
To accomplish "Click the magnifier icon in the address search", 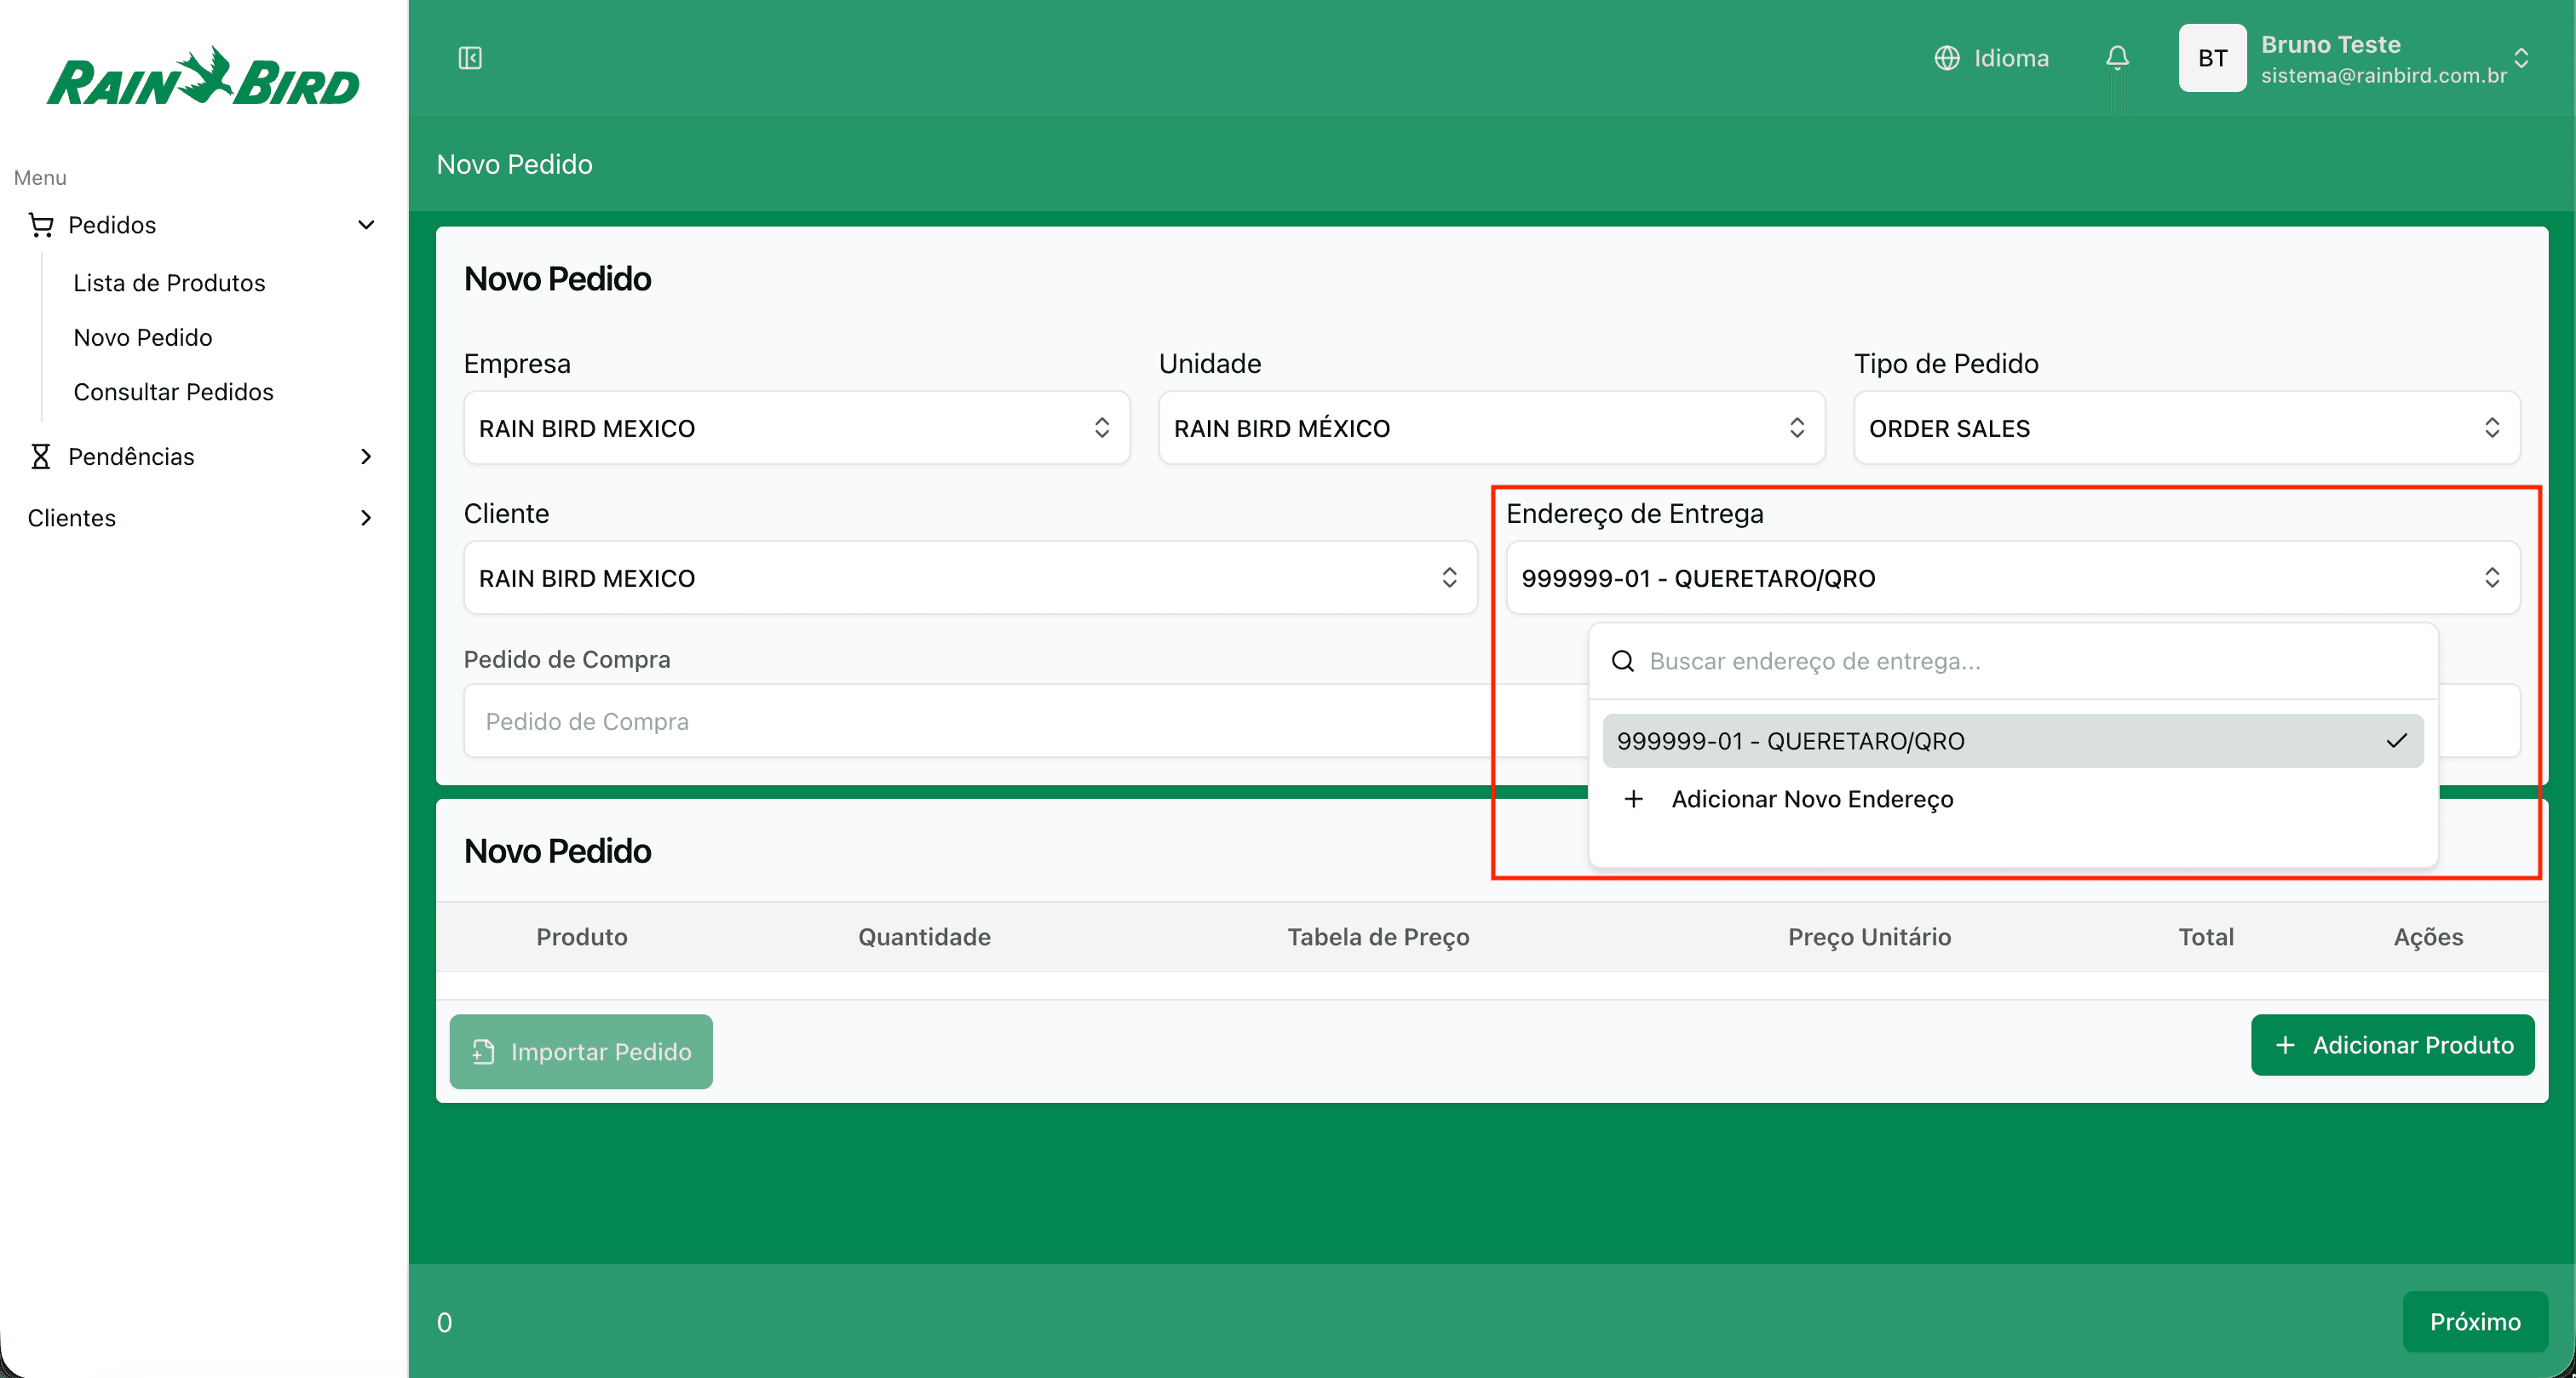I will click(1621, 660).
